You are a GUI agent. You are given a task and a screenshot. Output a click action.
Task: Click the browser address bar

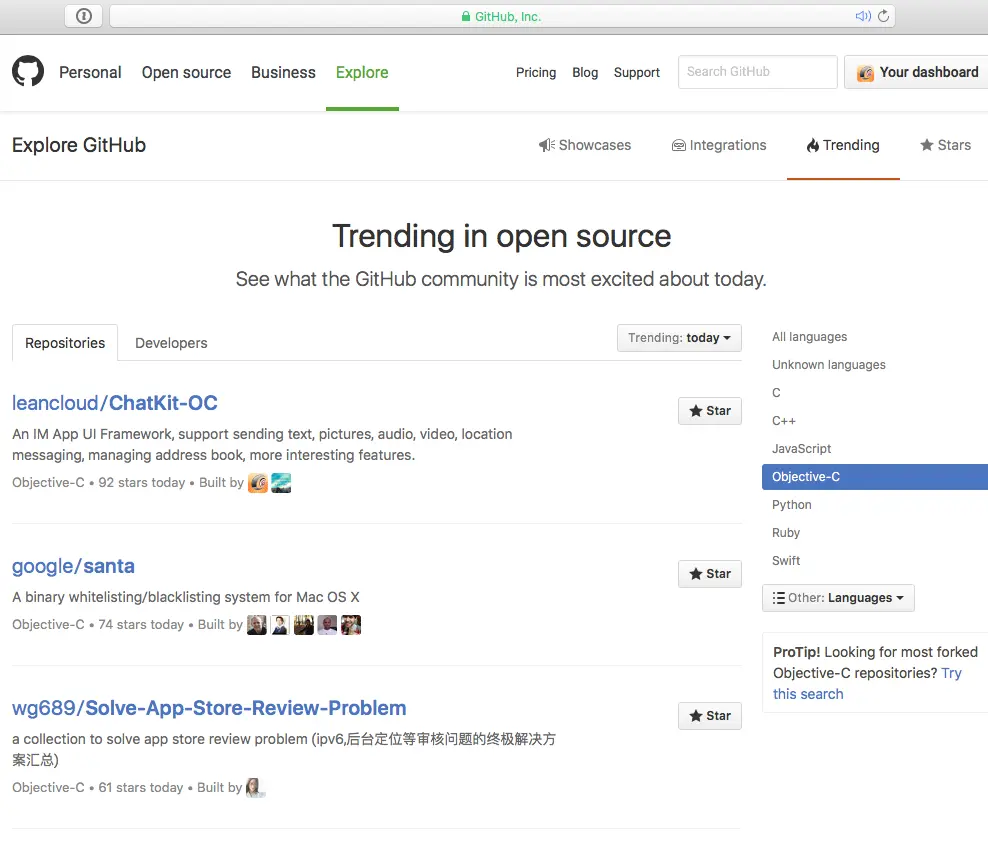tap(502, 16)
